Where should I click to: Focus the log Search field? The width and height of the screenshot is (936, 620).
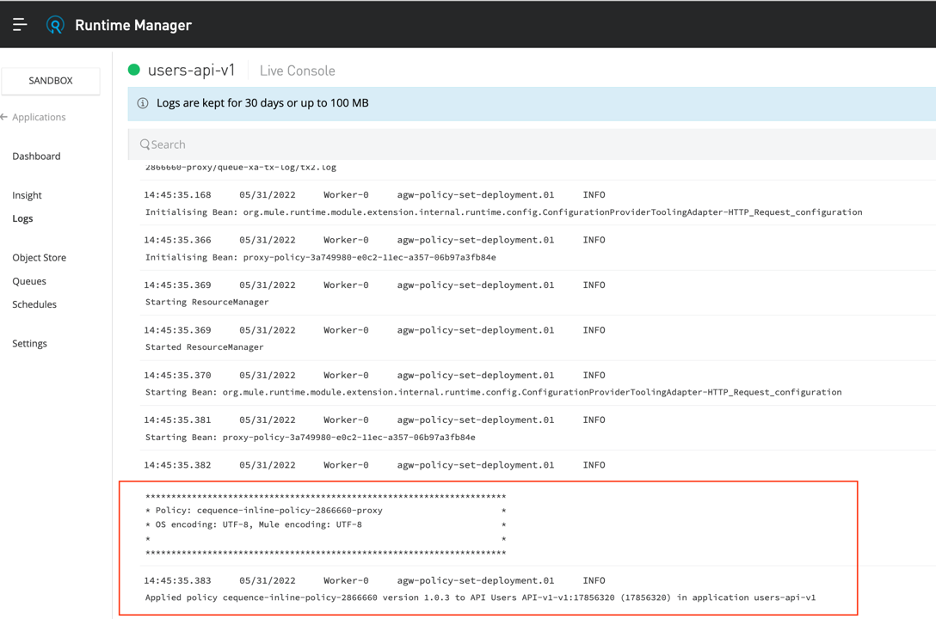point(531,144)
